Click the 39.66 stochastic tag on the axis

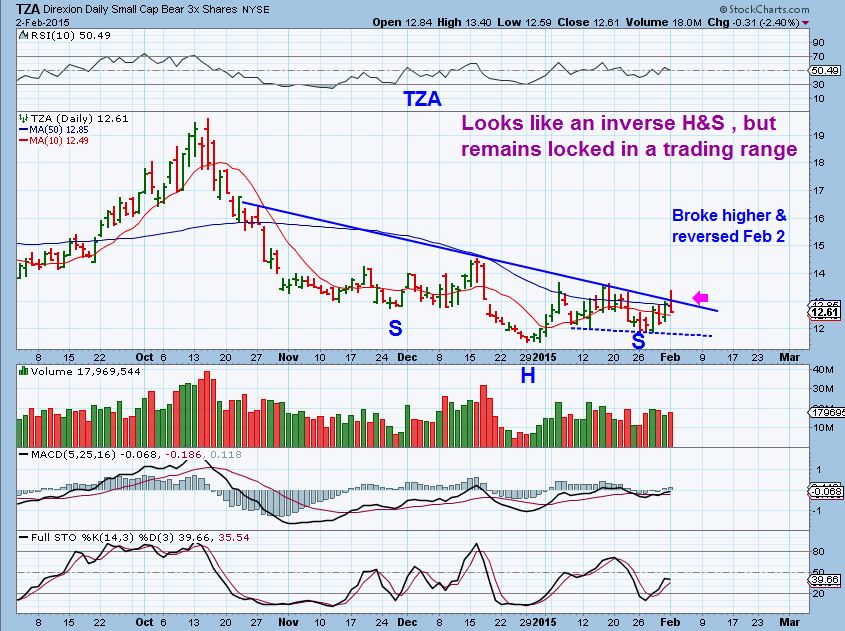click(825, 580)
